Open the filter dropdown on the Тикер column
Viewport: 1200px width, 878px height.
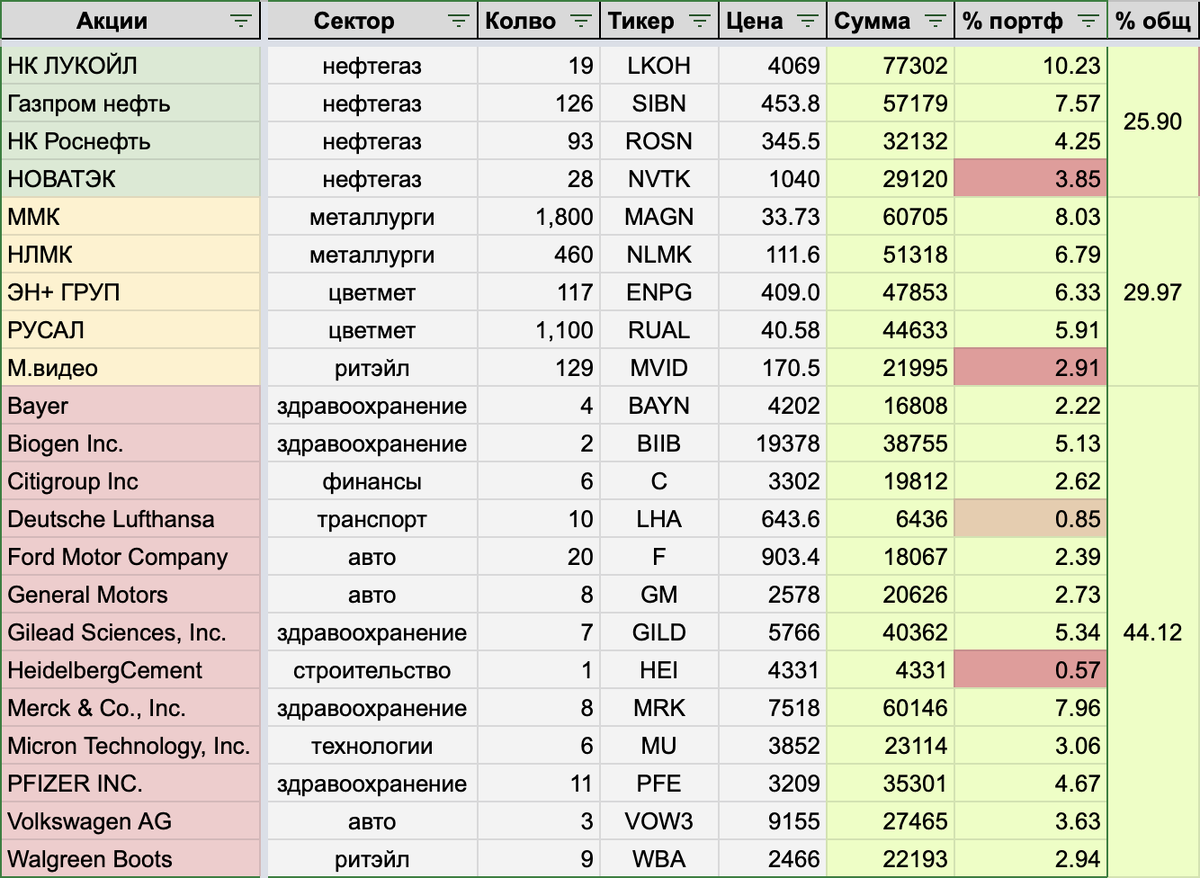pos(700,21)
